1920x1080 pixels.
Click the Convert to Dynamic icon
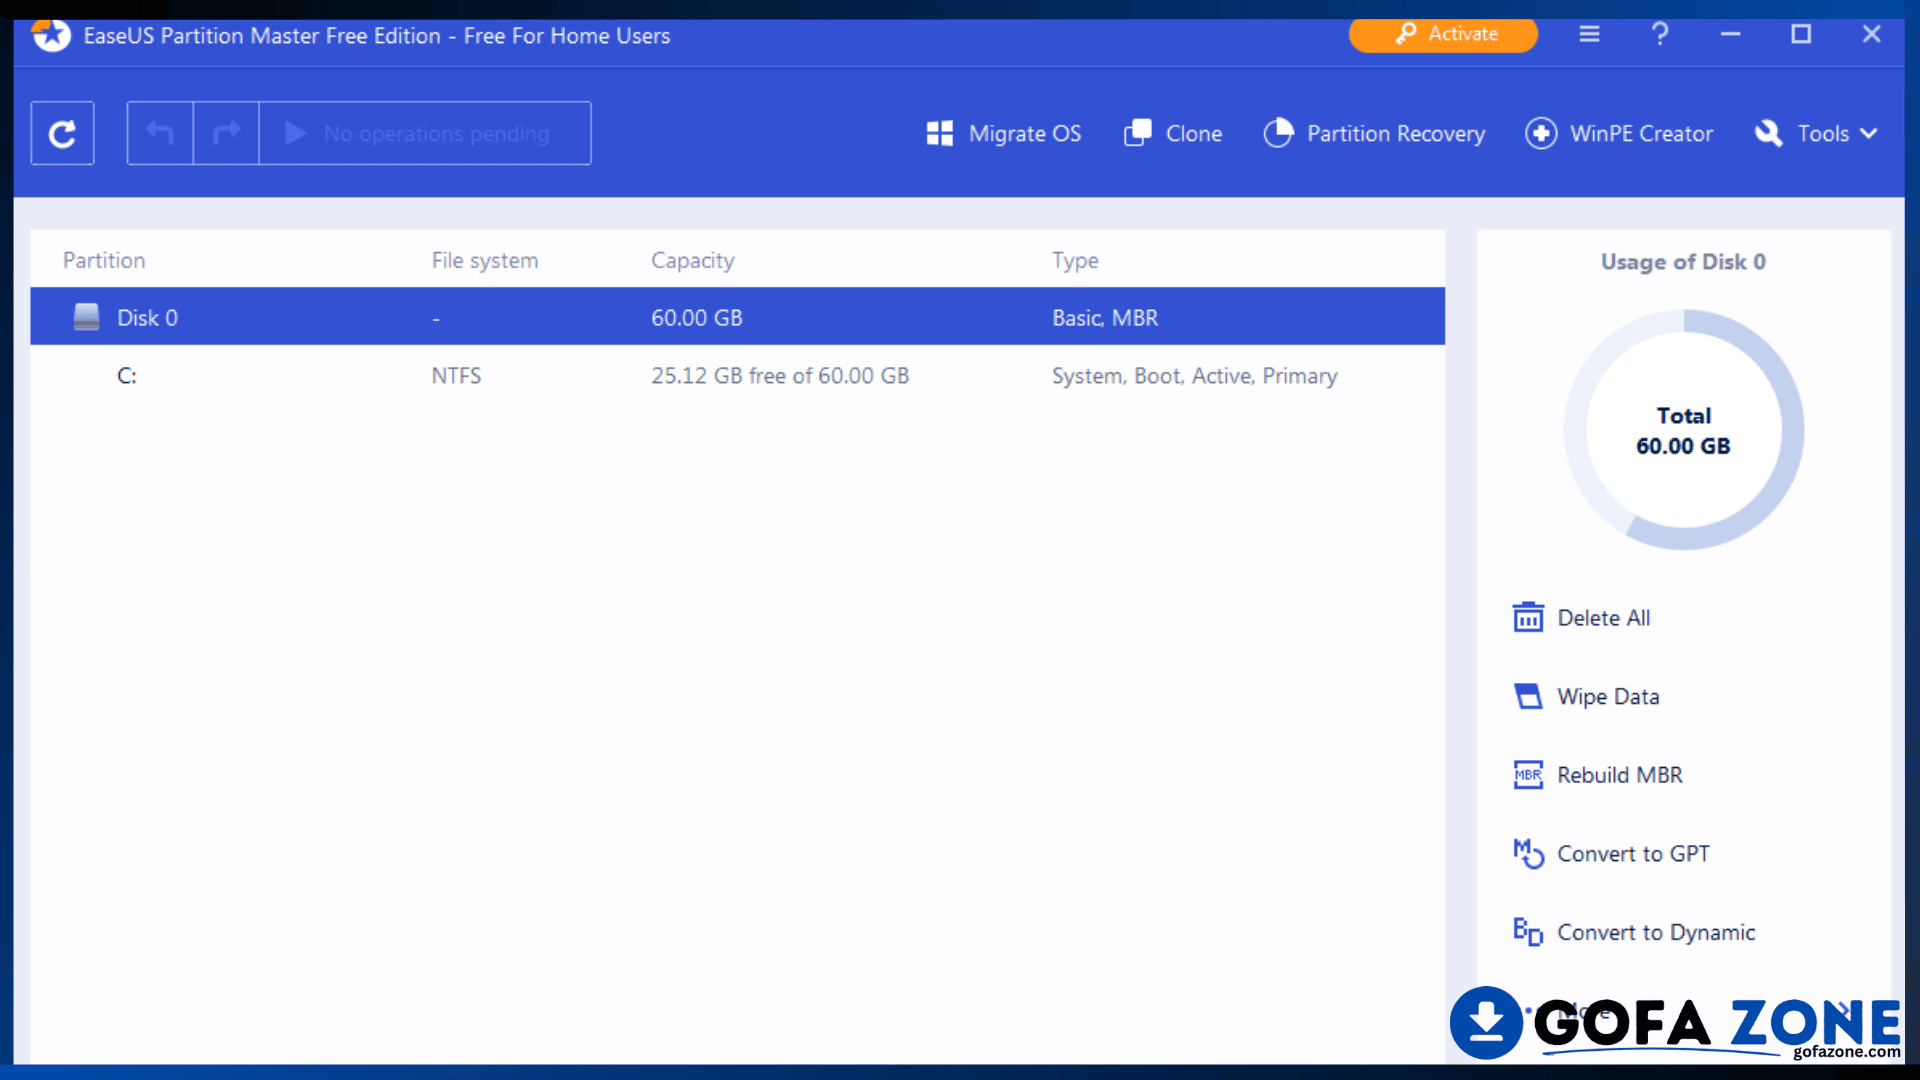coord(1528,932)
